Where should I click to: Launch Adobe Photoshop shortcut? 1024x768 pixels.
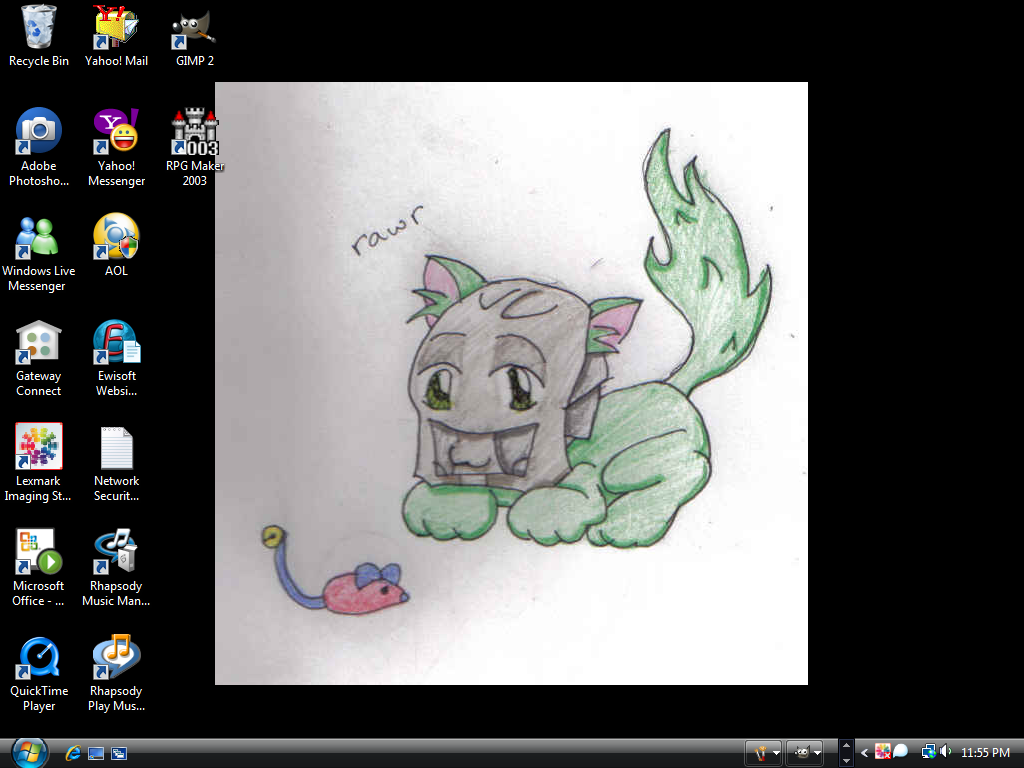point(38,130)
